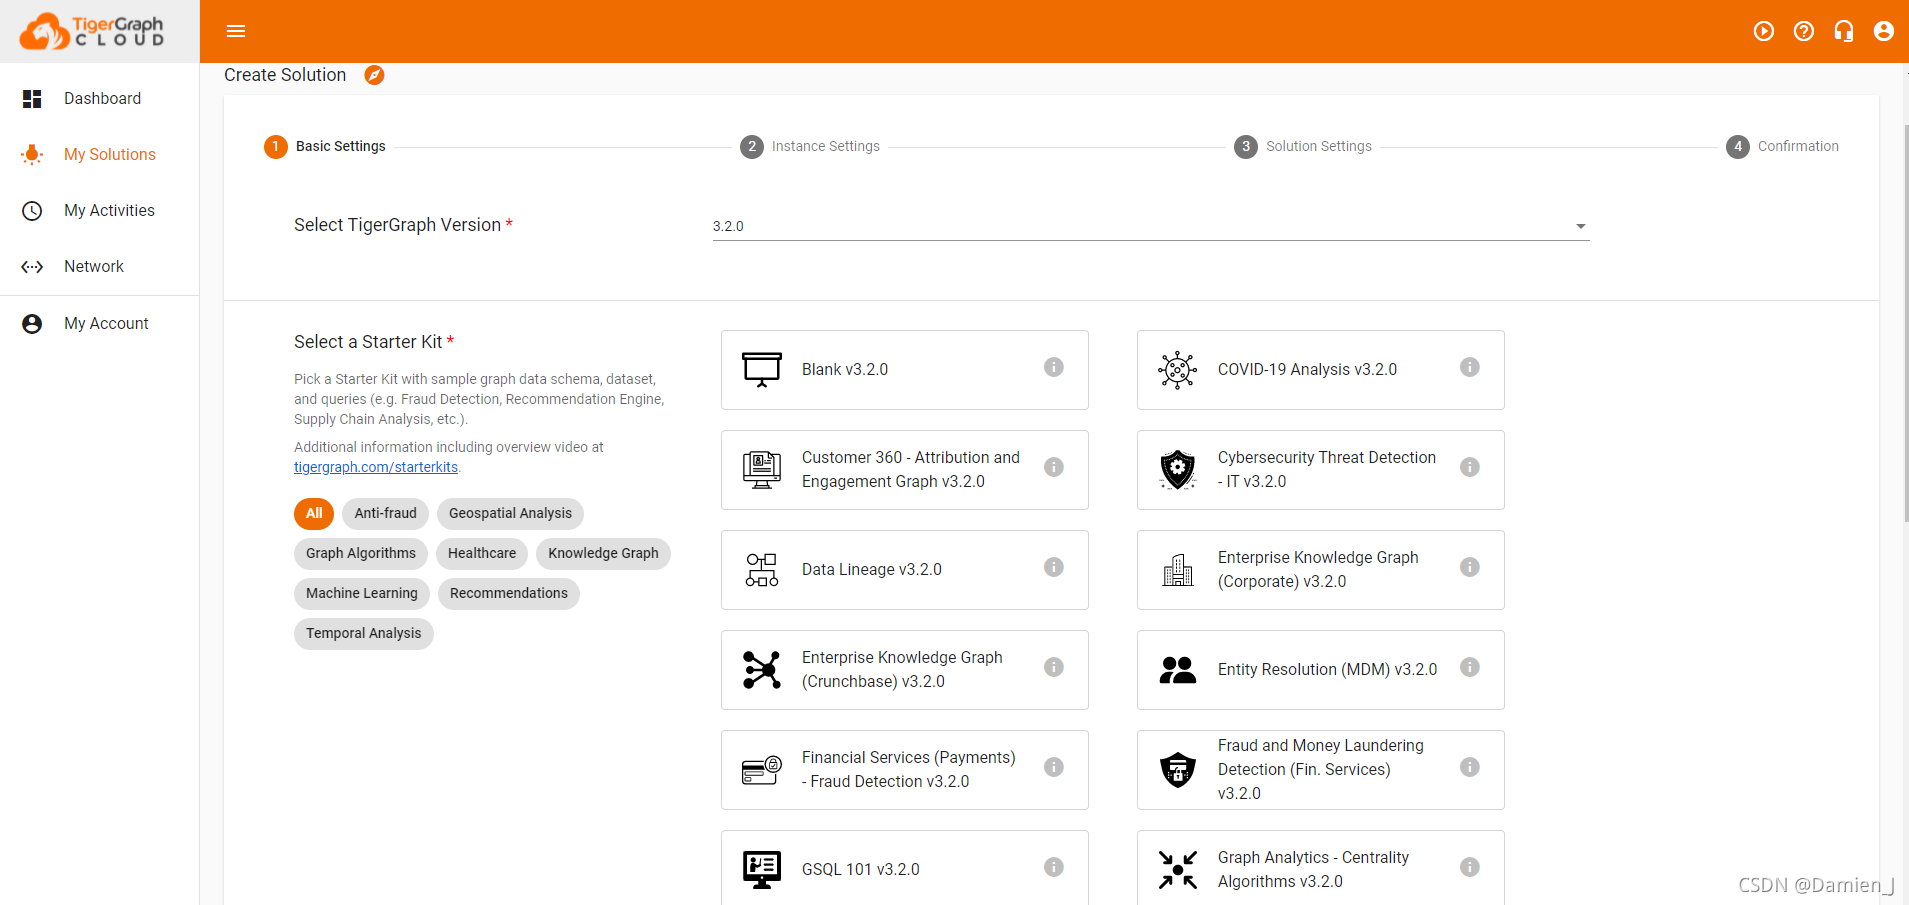The height and width of the screenshot is (905, 1909).
Task: Go to step 2 Instance Settings
Action: click(x=810, y=147)
